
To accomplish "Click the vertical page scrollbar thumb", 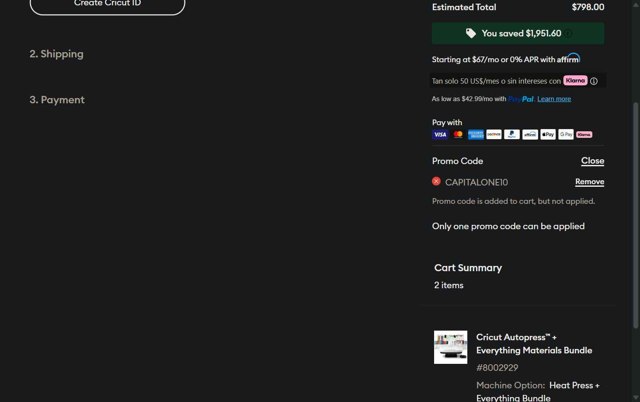I will (x=635, y=215).
